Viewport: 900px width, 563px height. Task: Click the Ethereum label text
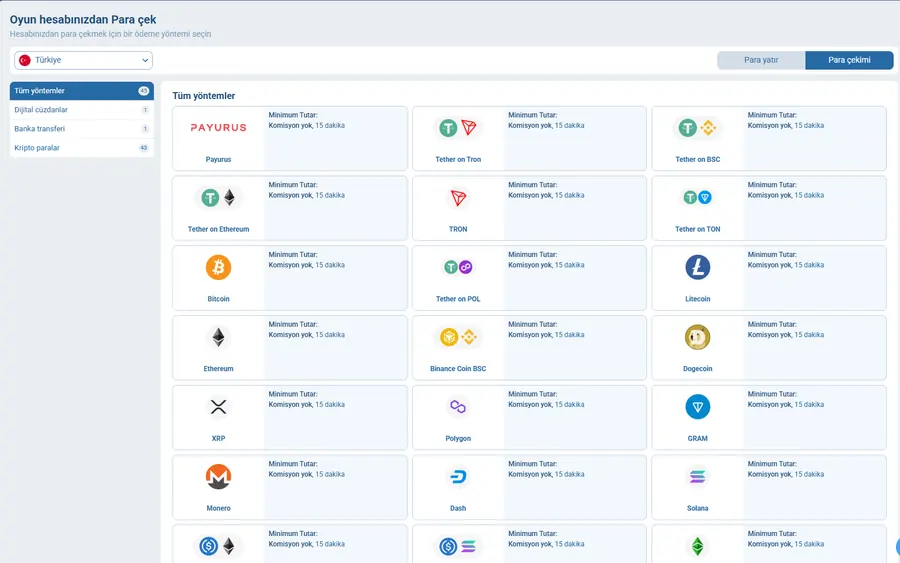click(x=218, y=368)
